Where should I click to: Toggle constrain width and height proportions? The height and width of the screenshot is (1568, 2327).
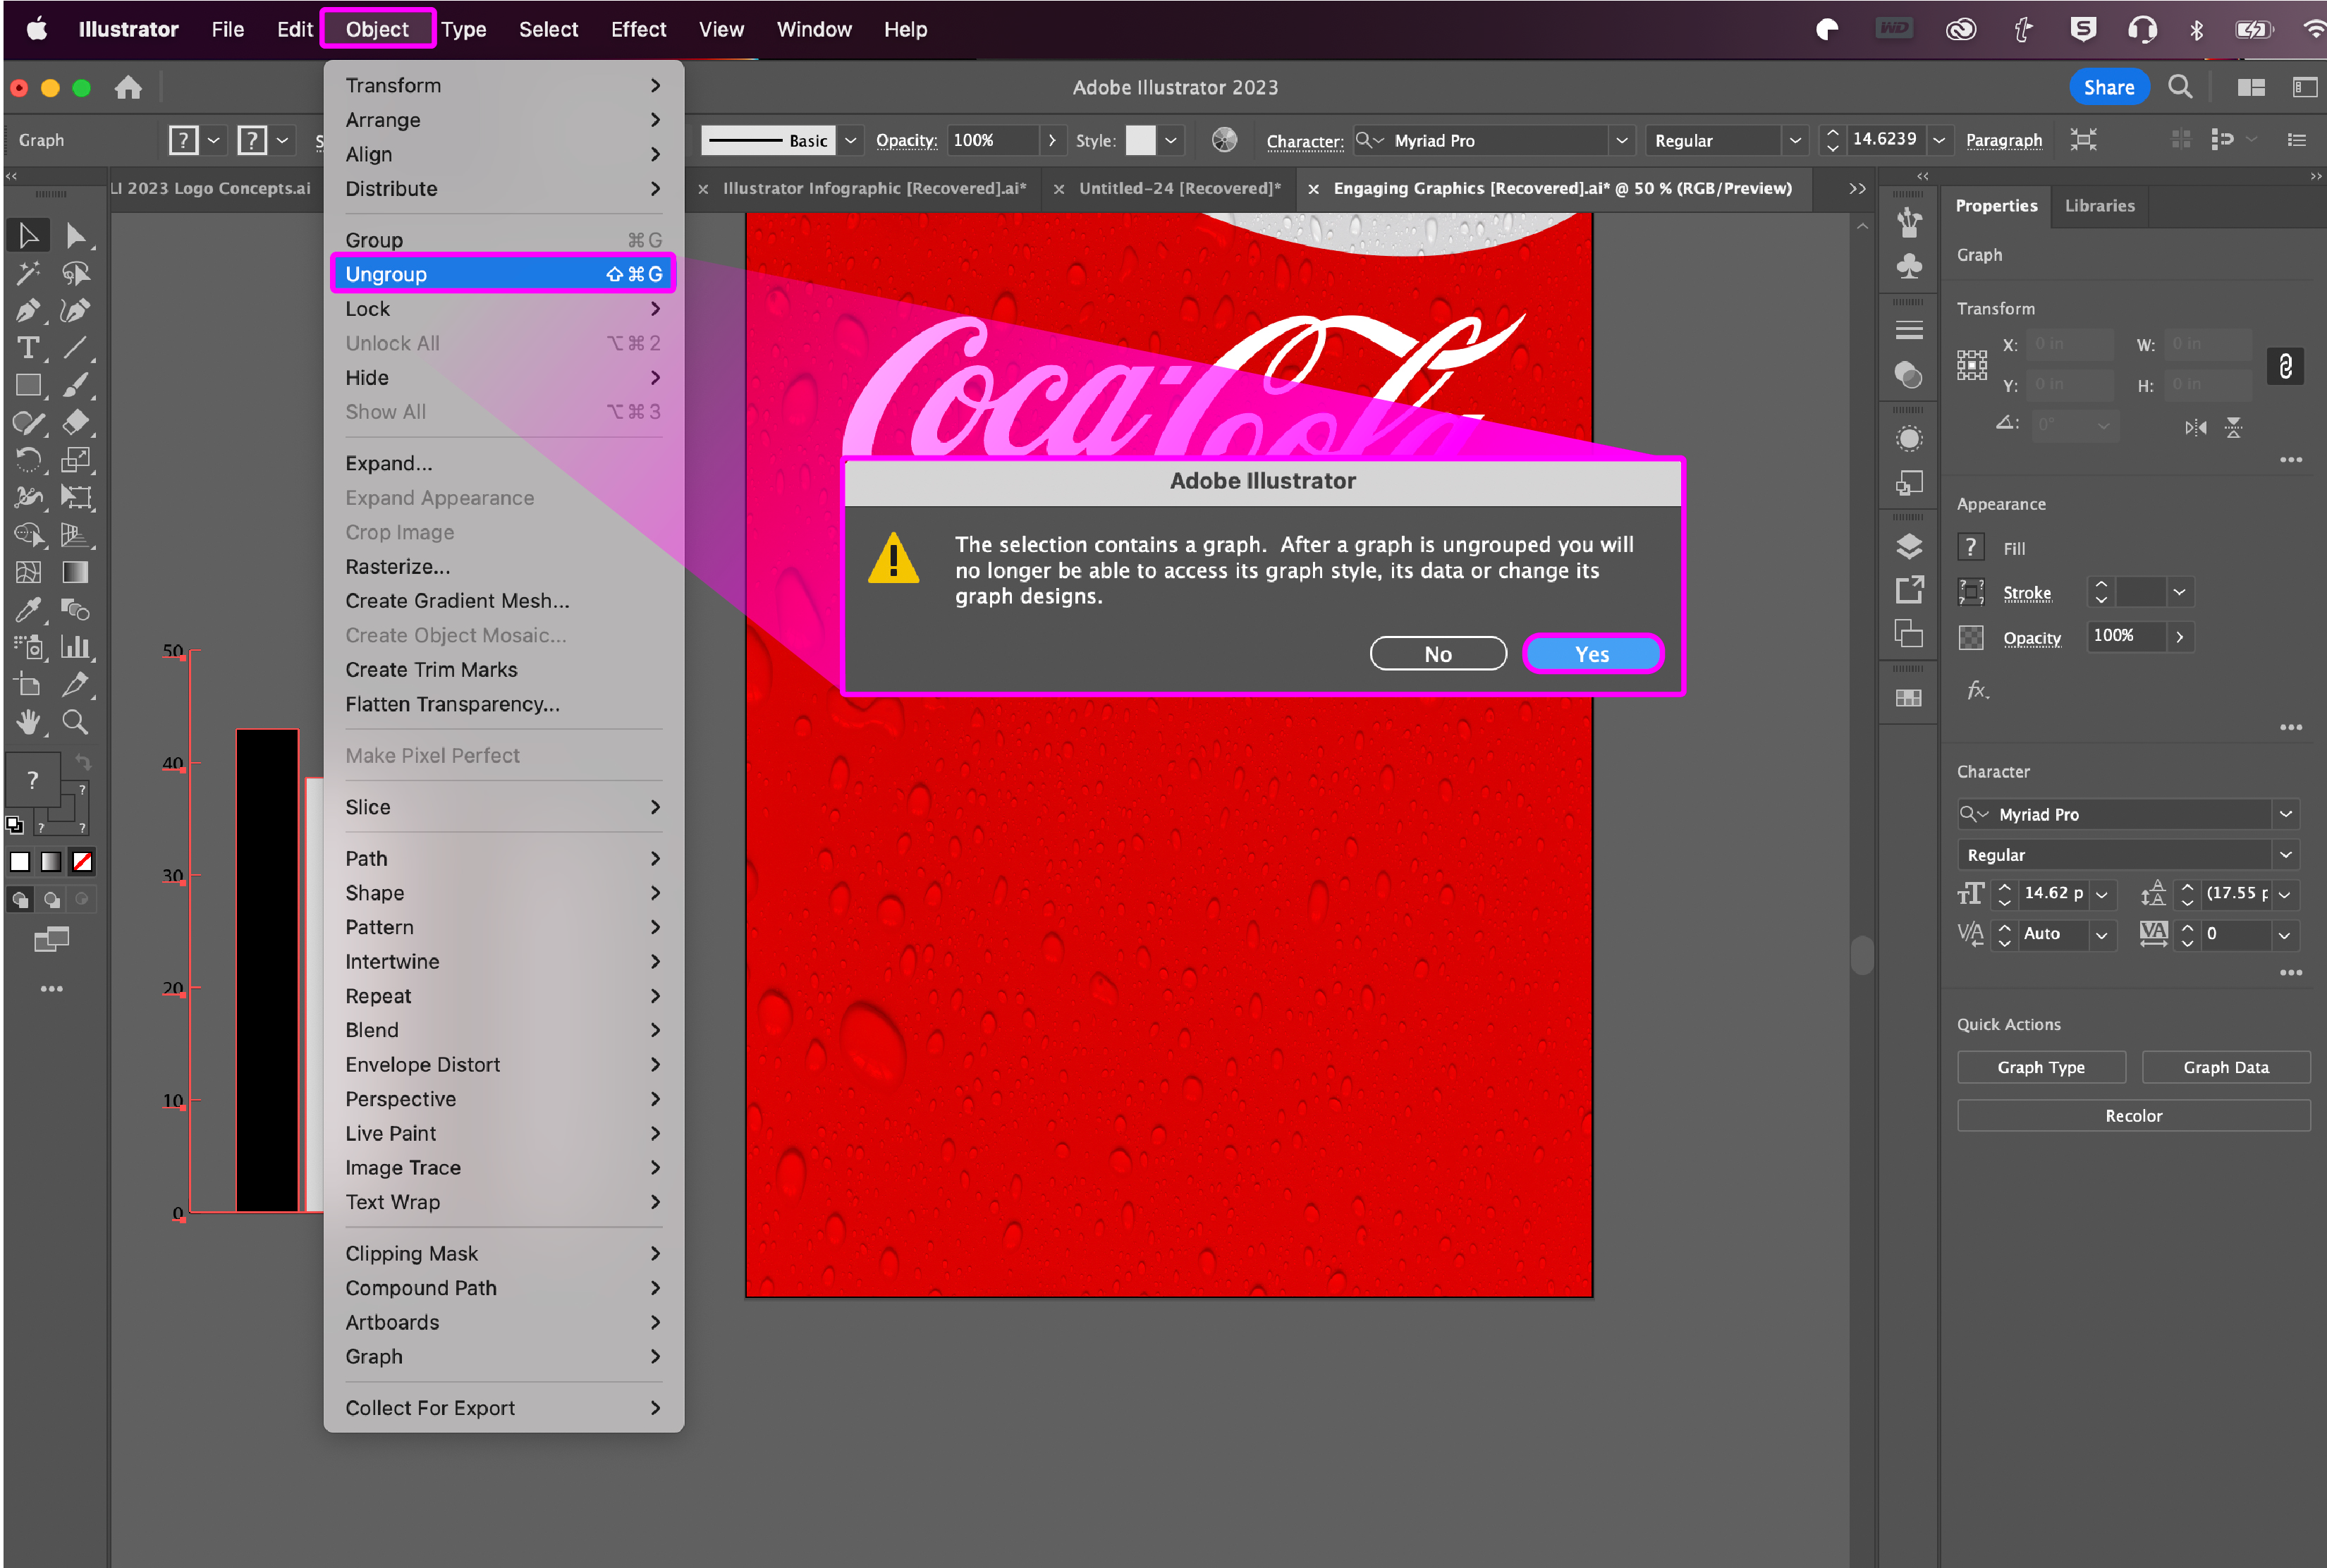(x=2285, y=366)
